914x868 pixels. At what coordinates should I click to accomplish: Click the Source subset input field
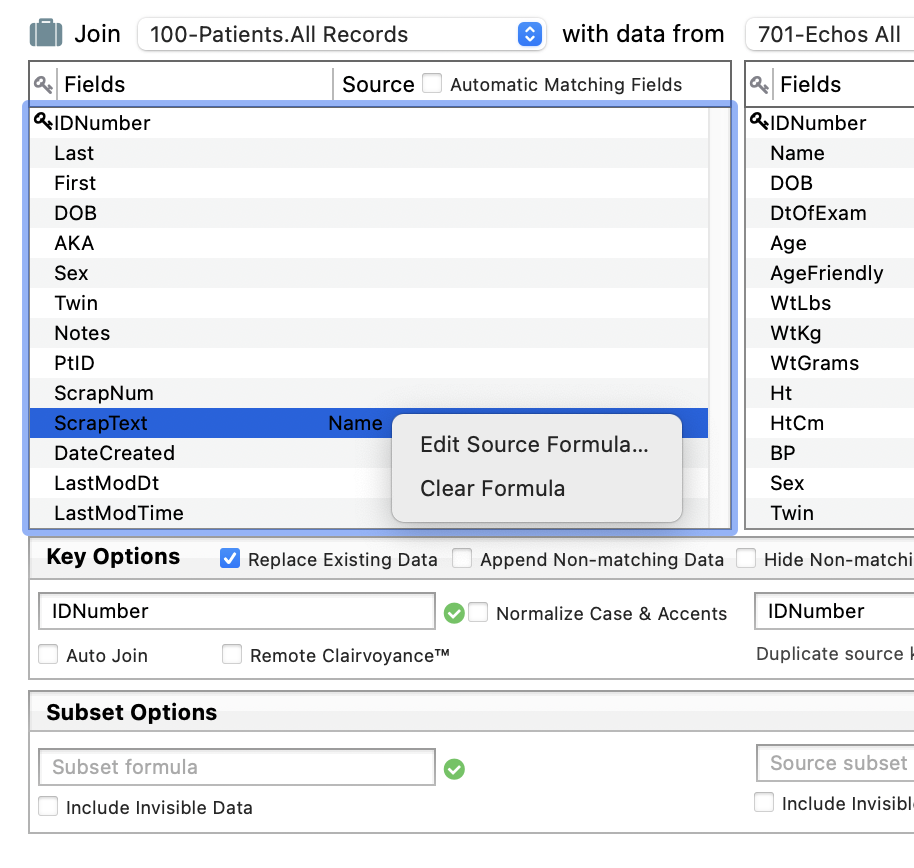[836, 763]
